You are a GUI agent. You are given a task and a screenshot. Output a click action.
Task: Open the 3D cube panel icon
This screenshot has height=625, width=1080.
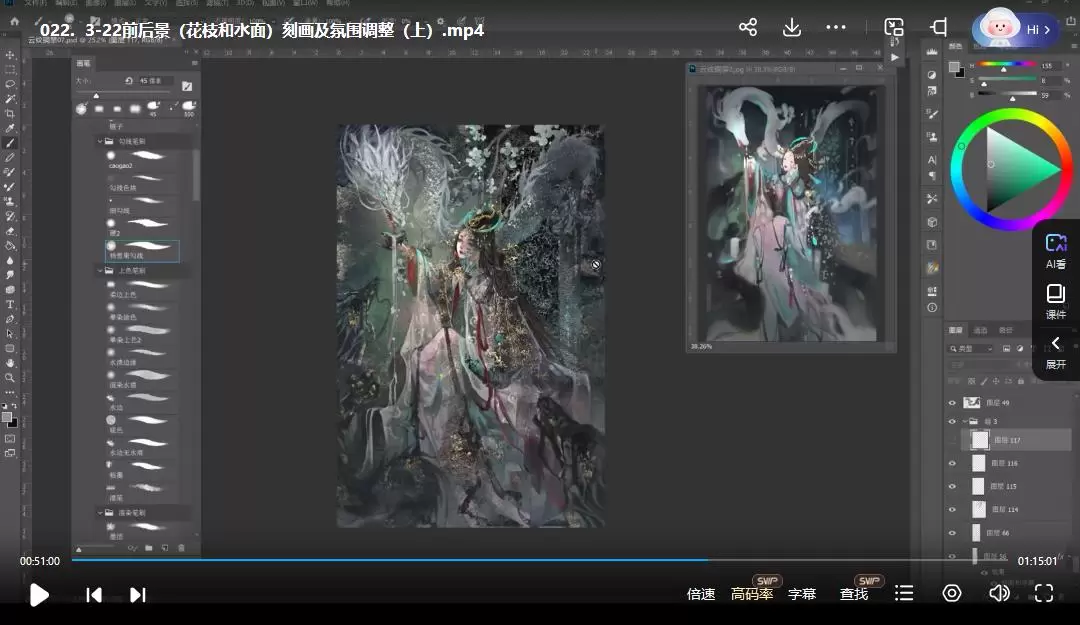pyautogui.click(x=932, y=222)
